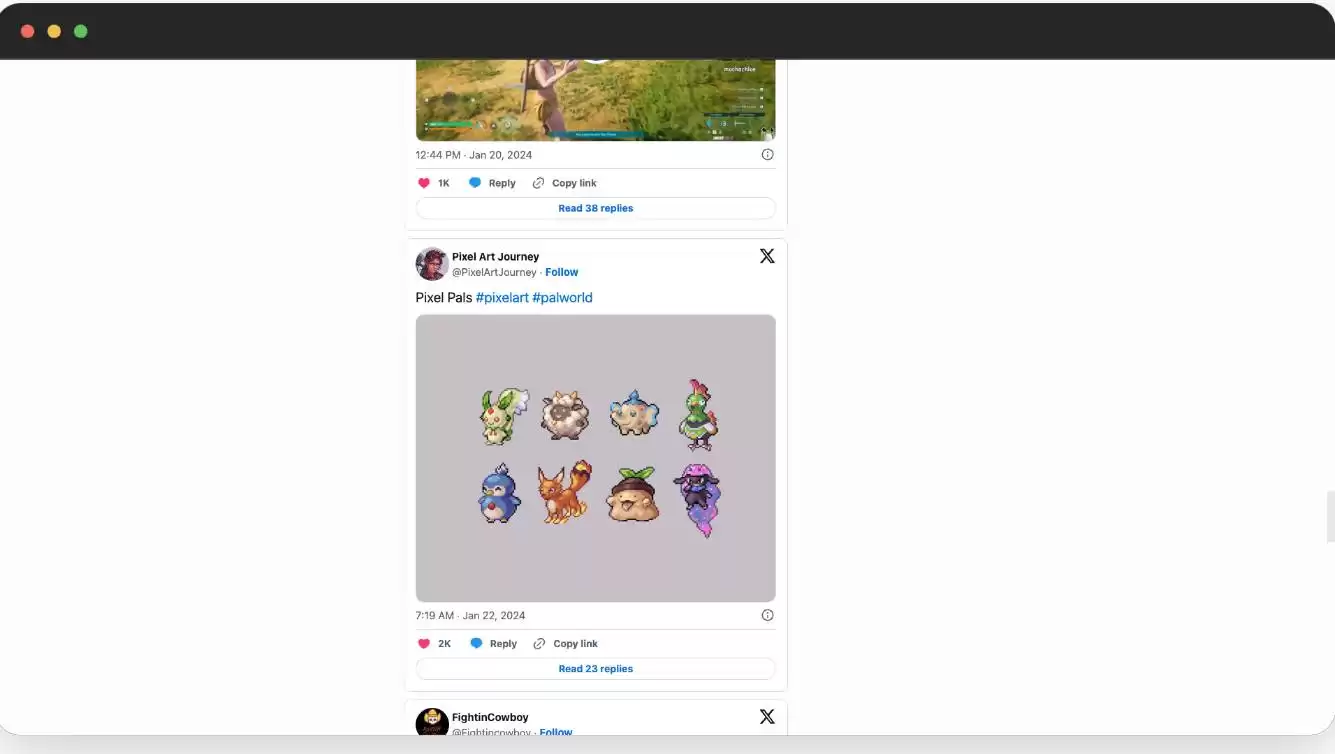Screen dimensions: 1335x754
Task: Click the "Pixel Pals" tweet text
Action: tap(444, 298)
